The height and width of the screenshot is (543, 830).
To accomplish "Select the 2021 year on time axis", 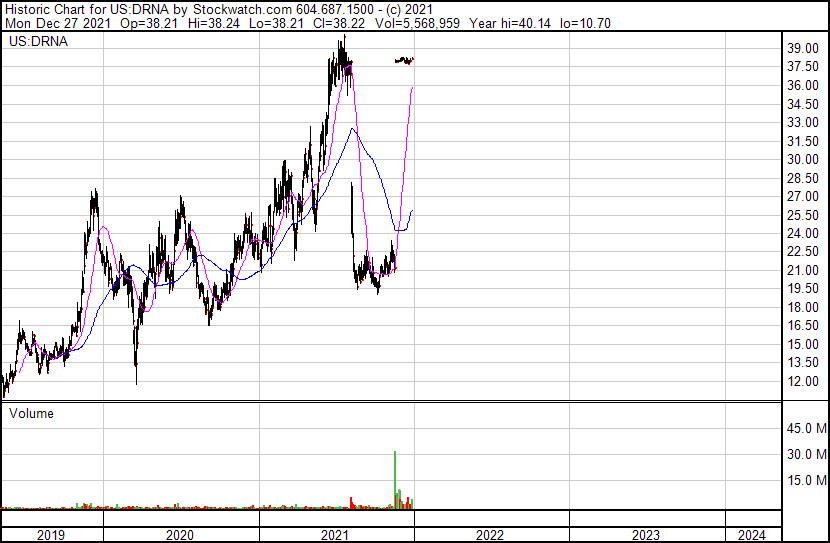I will [x=335, y=535].
